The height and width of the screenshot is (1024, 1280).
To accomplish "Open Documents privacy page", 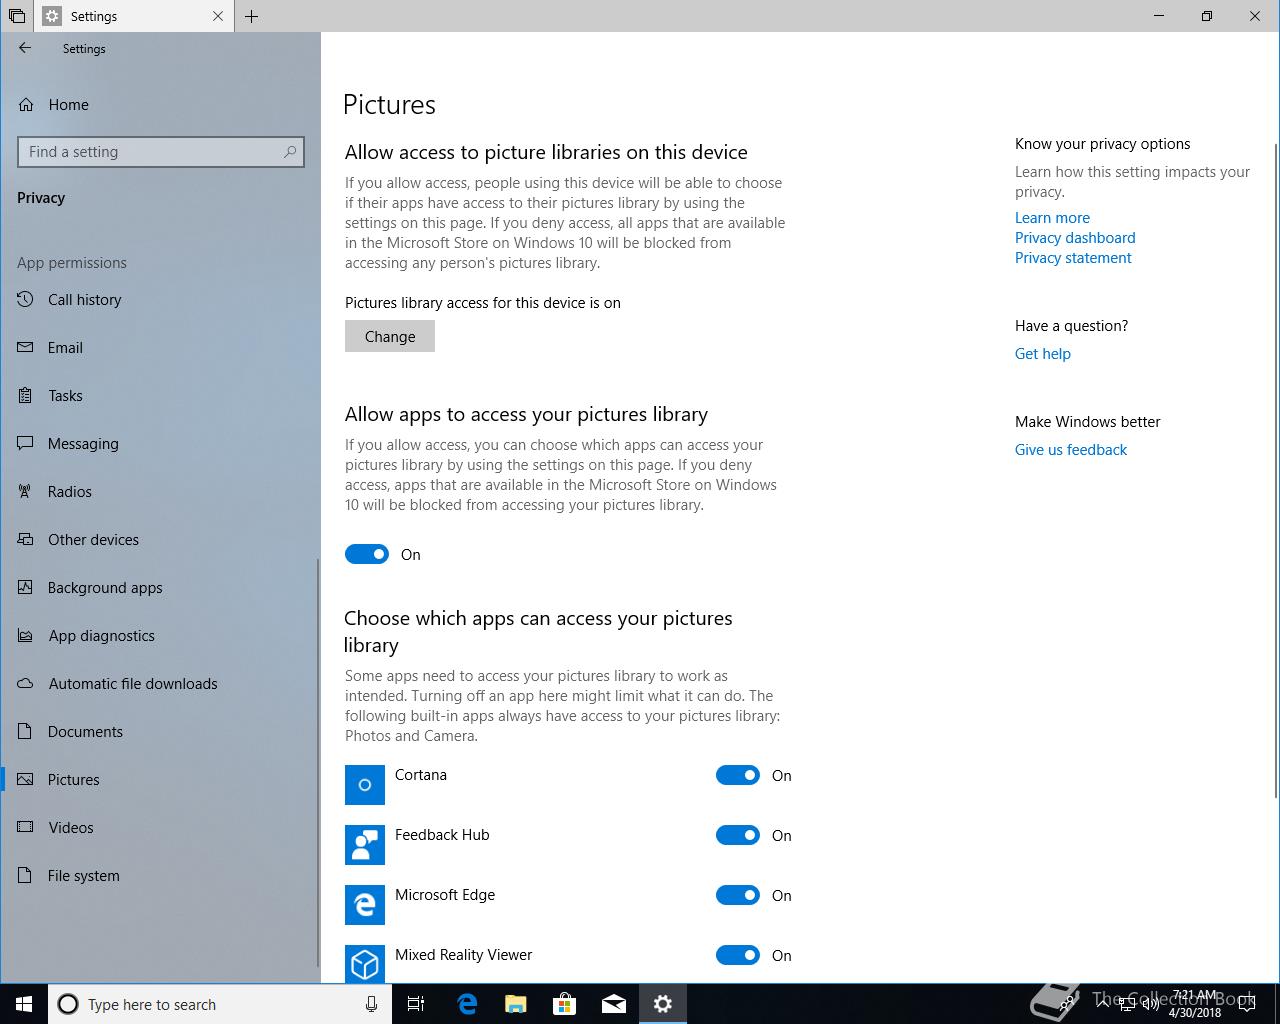I will tap(160, 732).
